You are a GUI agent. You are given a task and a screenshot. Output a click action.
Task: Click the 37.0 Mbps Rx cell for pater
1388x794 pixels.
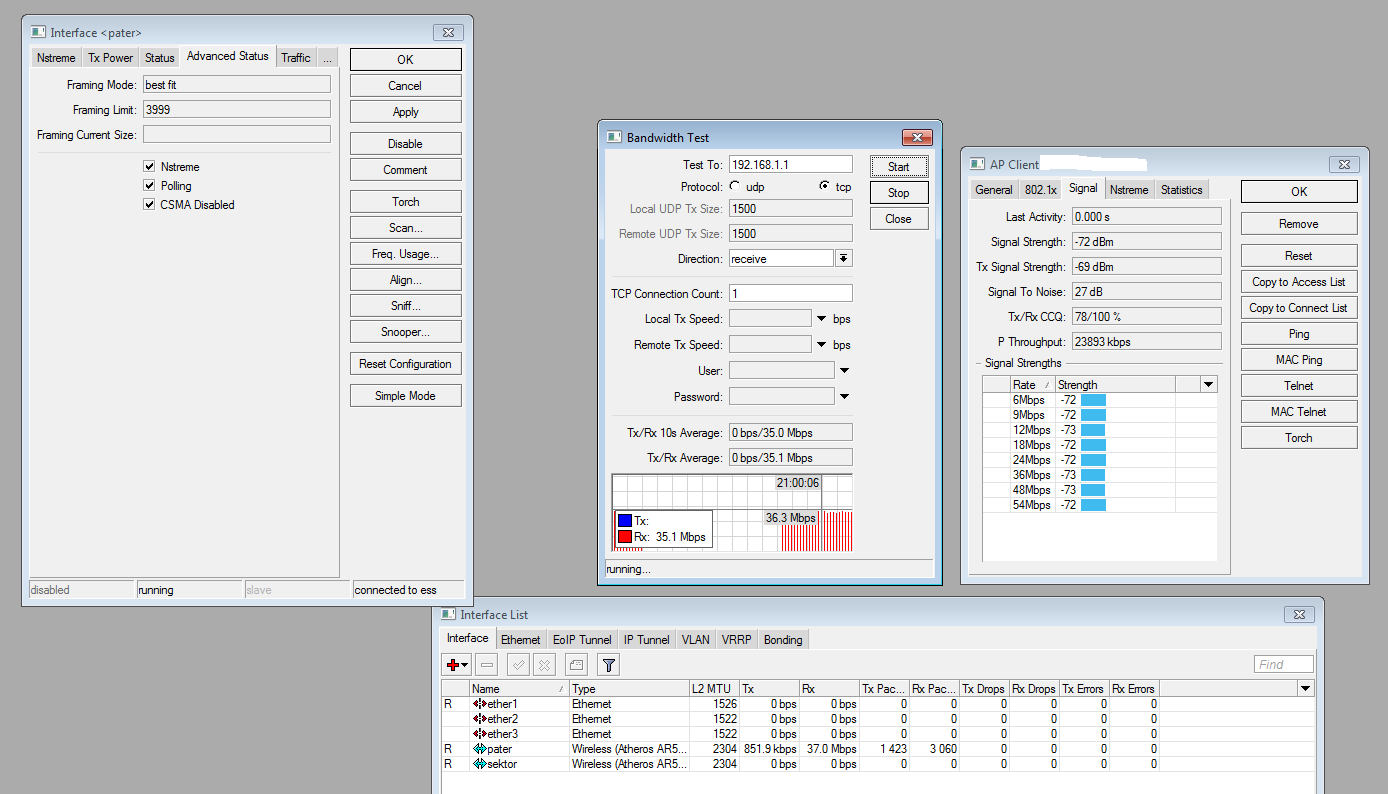829,749
